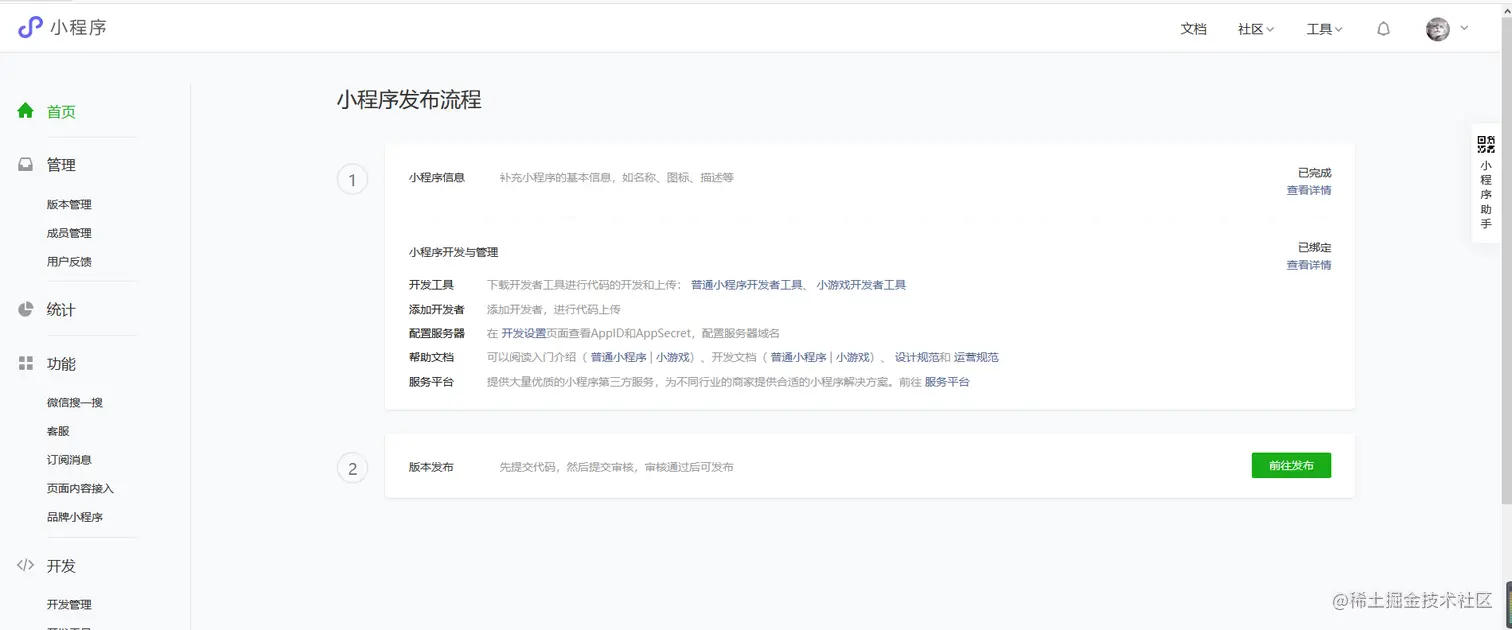Open 成员管理 in the sidebar
This screenshot has width=1512, height=630.
click(x=69, y=233)
